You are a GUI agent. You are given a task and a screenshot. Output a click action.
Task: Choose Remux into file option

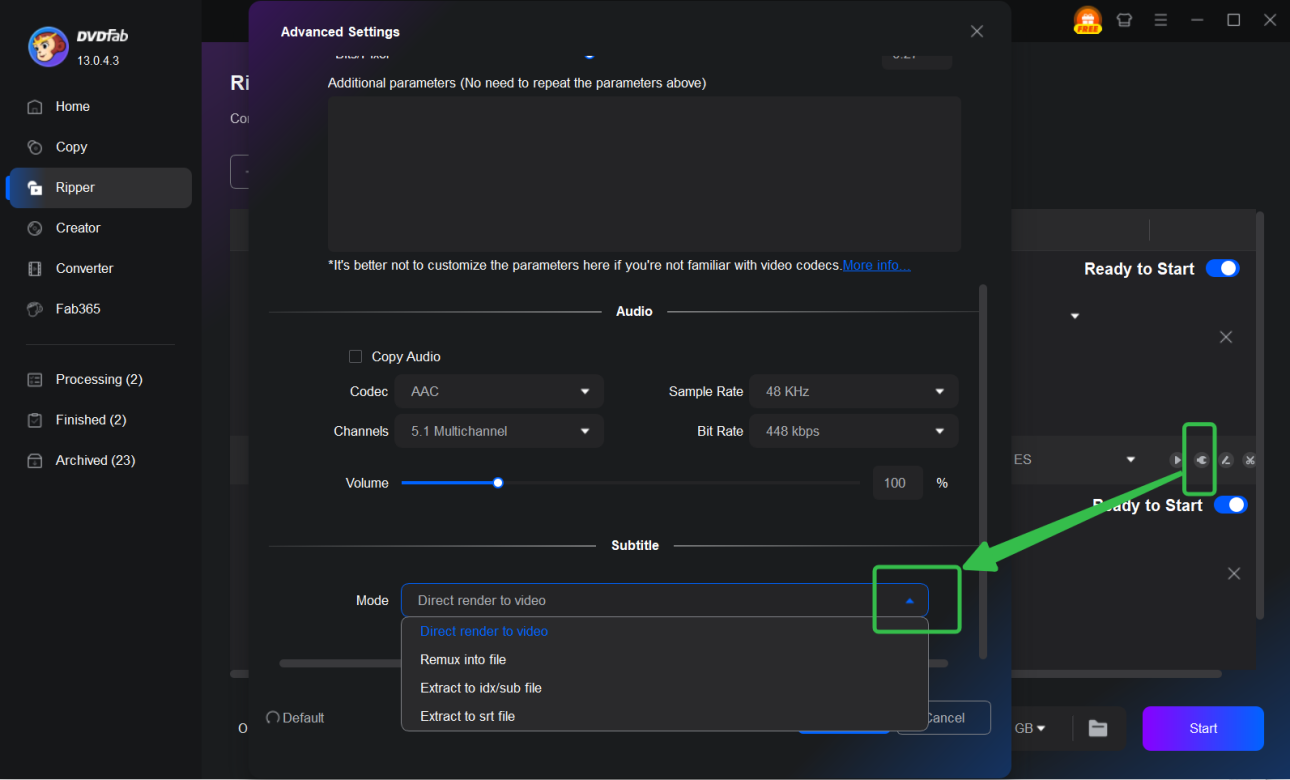(463, 660)
